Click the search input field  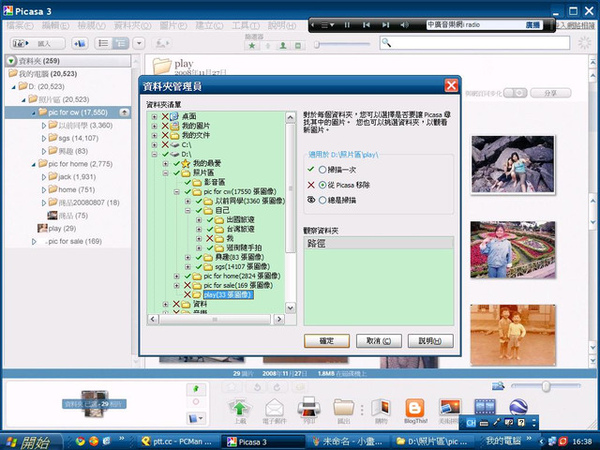(x=474, y=42)
